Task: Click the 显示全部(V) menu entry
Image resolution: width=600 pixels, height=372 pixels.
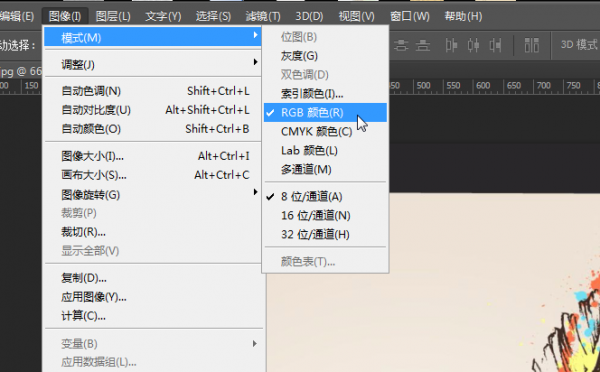Action: tap(153, 251)
